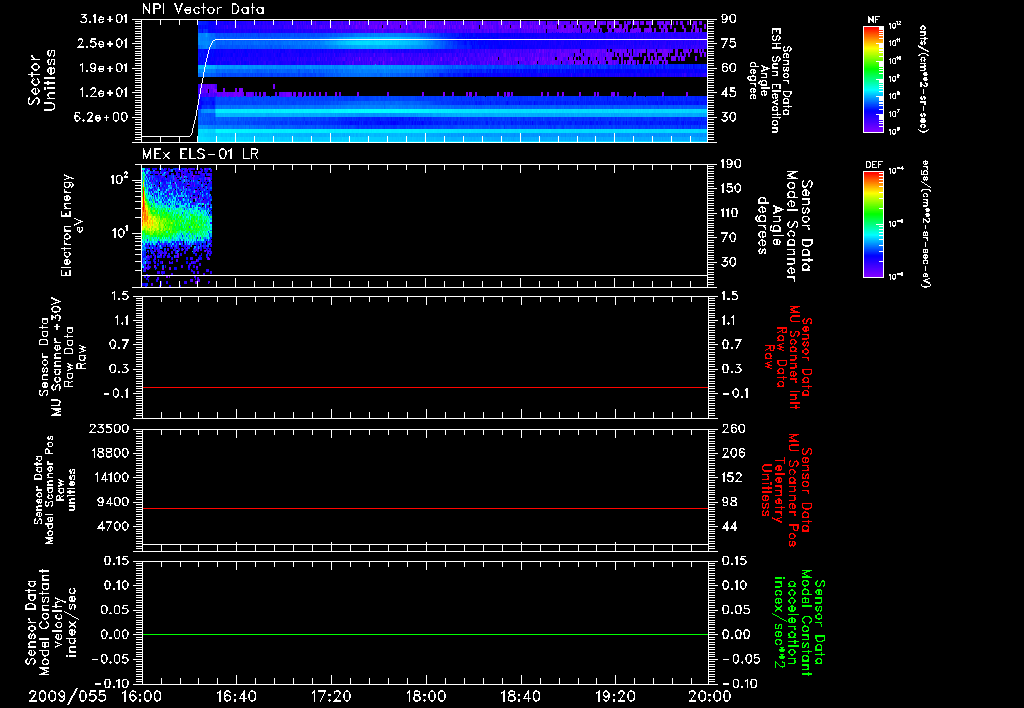Screen dimensions: 1024x708
Task: Click the ergs/(cm**2-sr-sec-eV) units label
Action: (925, 224)
